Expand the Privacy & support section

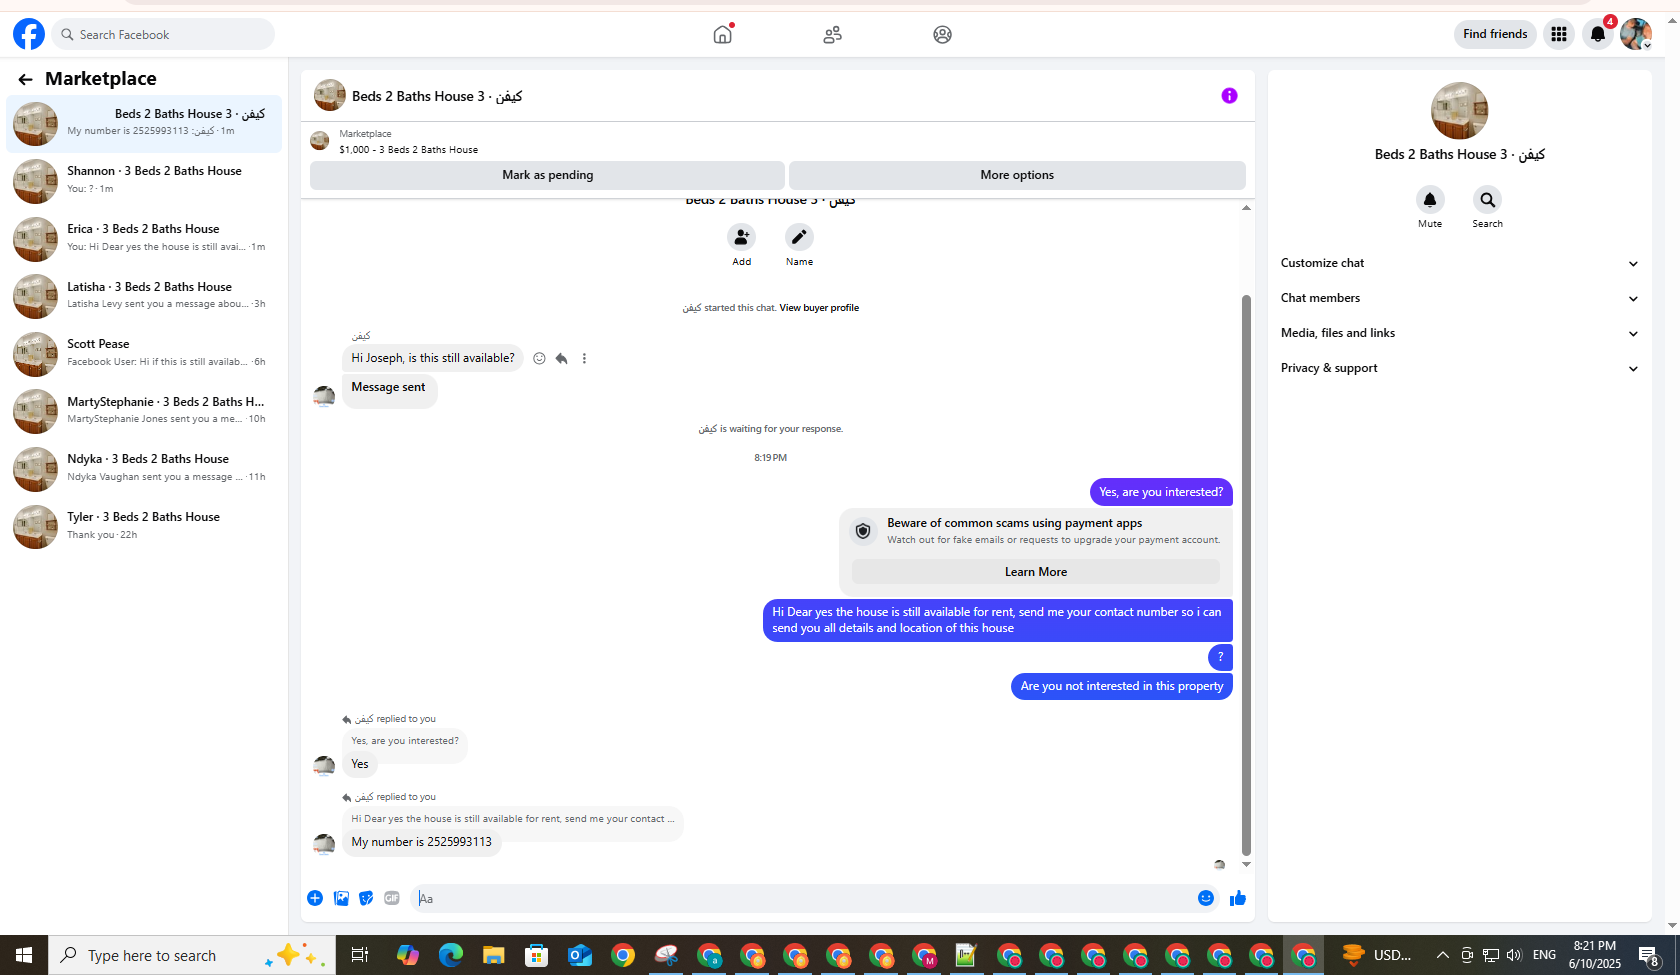(1459, 368)
